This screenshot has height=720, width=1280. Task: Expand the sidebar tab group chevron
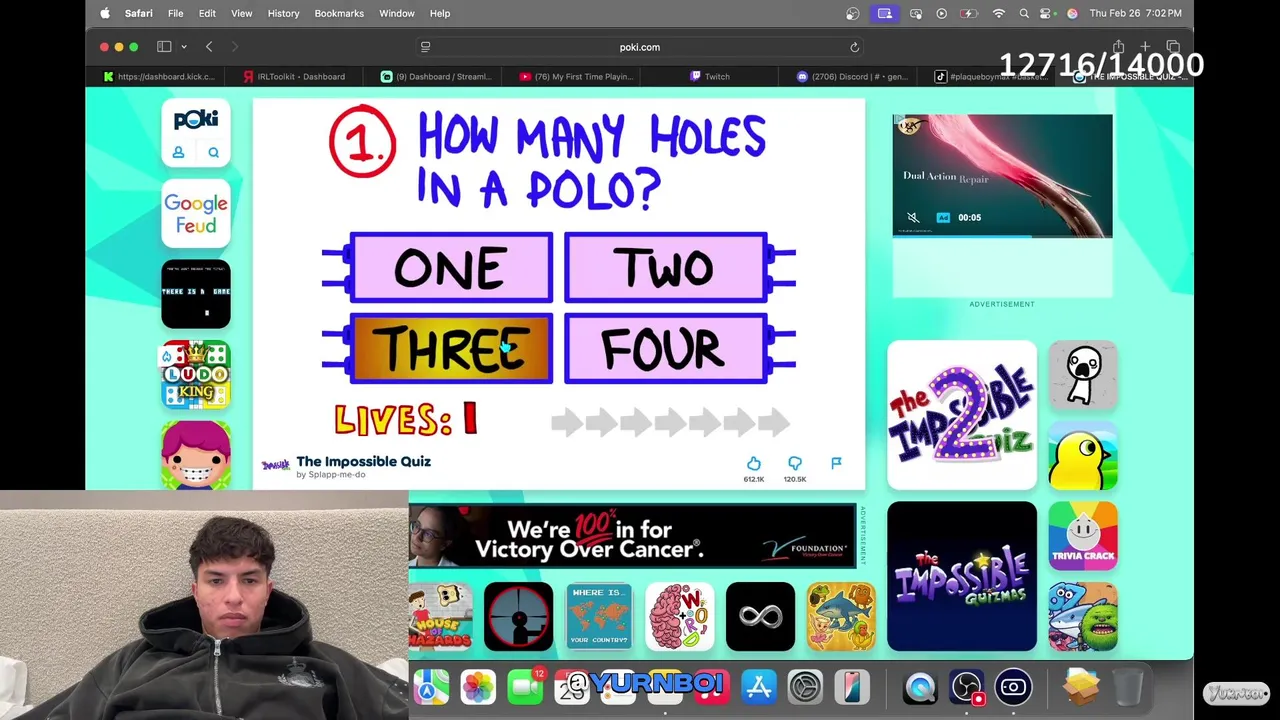184,47
